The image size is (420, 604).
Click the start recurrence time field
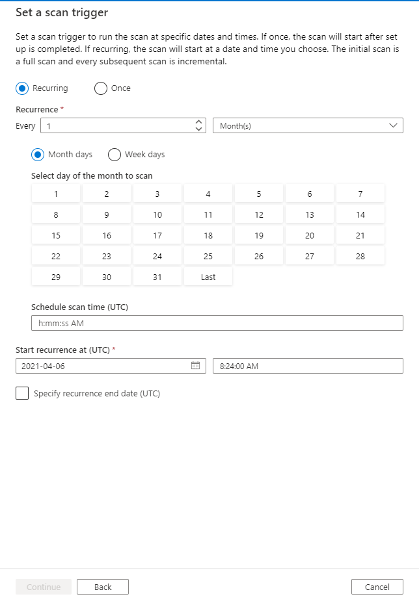pos(308,366)
